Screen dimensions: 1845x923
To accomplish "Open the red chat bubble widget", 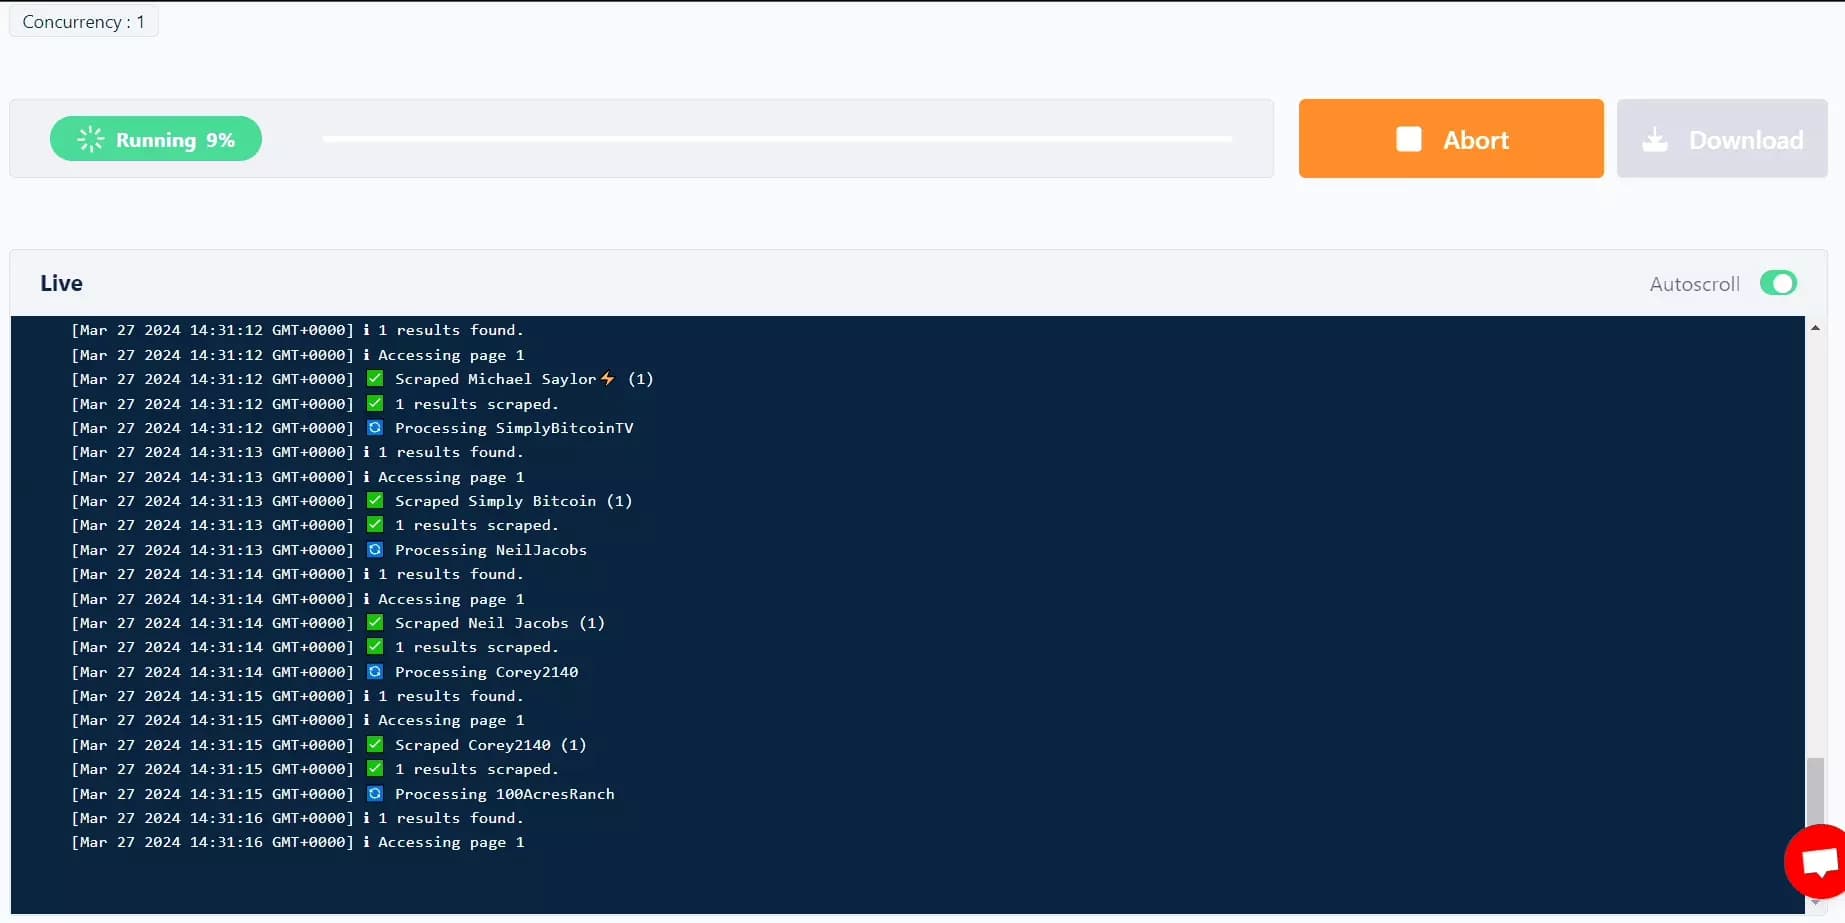I will tap(1818, 861).
